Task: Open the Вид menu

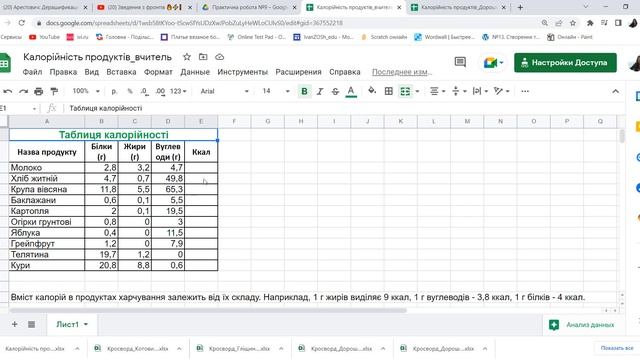Action: (91, 72)
